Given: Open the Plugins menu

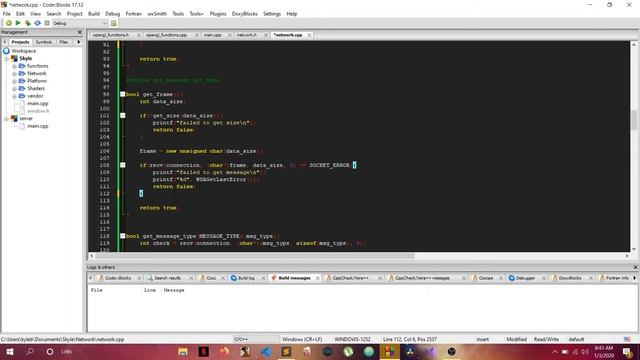Looking at the screenshot, I should pyautogui.click(x=218, y=13).
